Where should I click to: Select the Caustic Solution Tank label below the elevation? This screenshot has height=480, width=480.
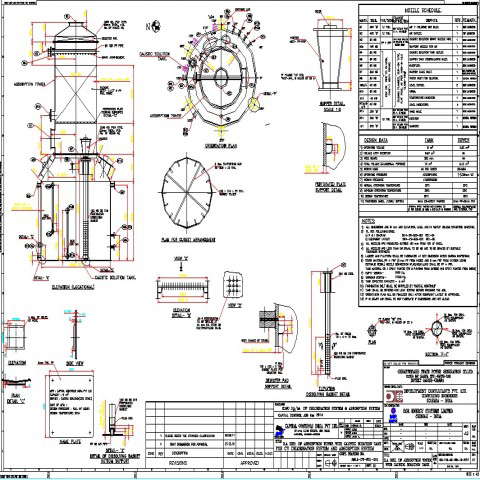[115, 278]
